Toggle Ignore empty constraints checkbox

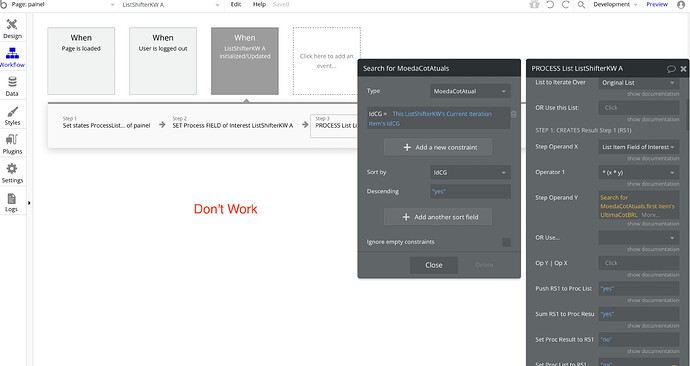[506, 242]
